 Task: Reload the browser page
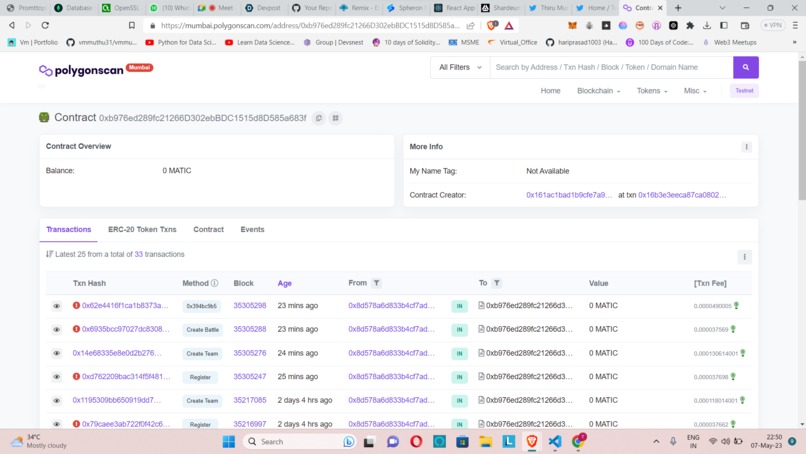click(45, 25)
